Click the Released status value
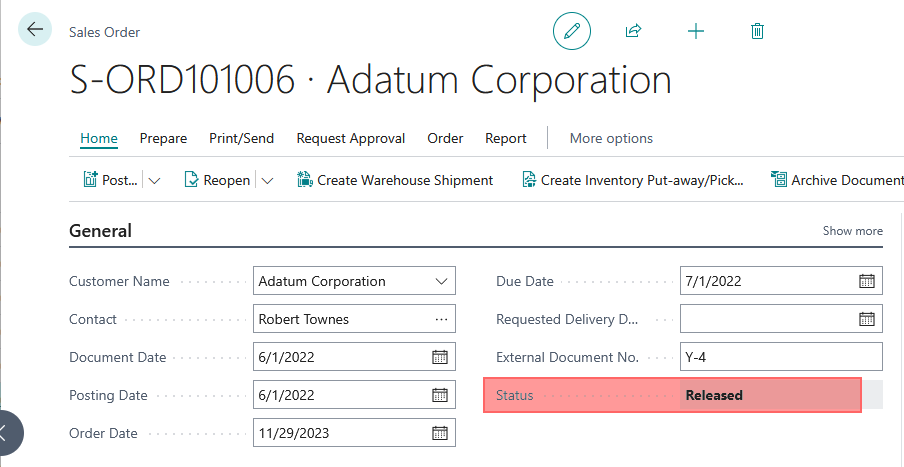The image size is (904, 467). [714, 396]
